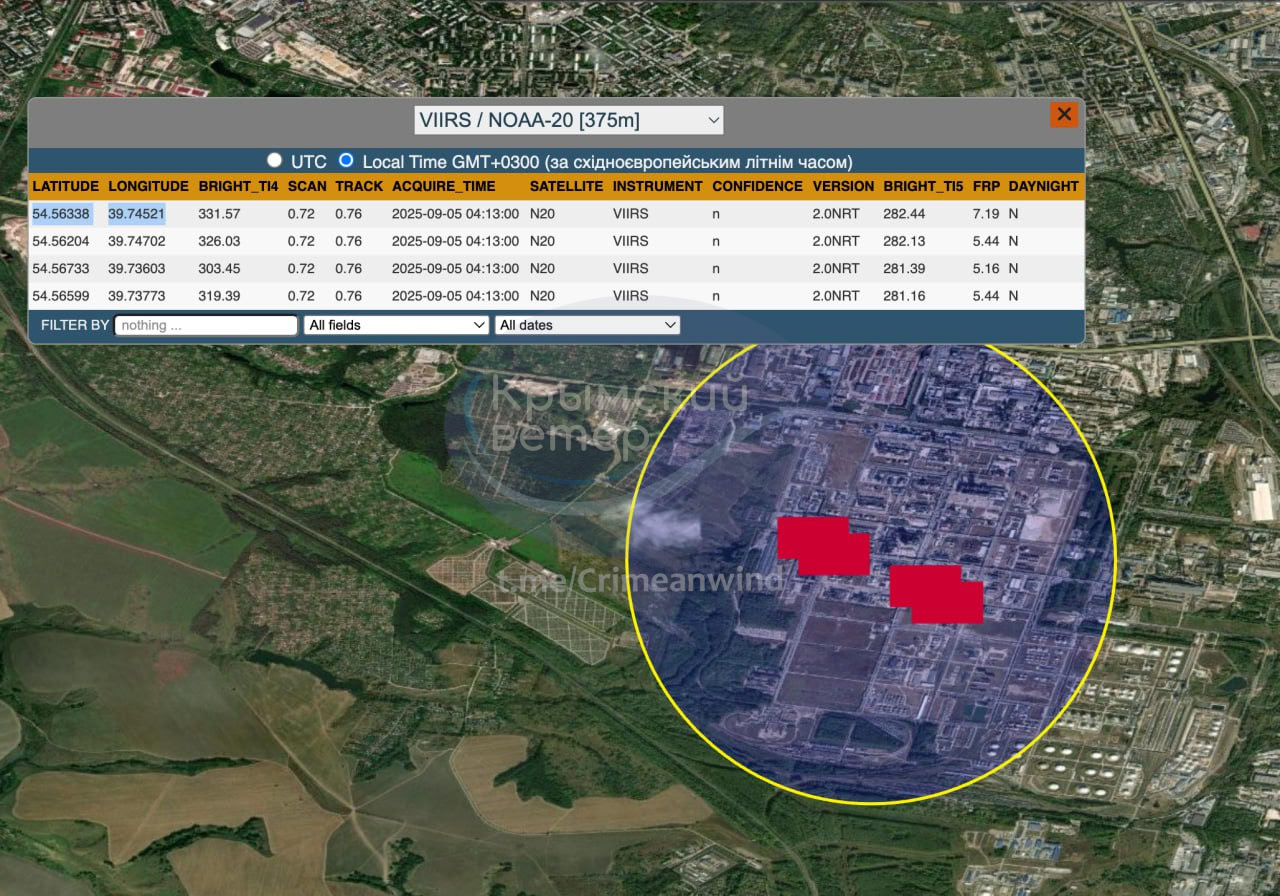Sort table by LONGITUDE column header

pyautogui.click(x=148, y=186)
